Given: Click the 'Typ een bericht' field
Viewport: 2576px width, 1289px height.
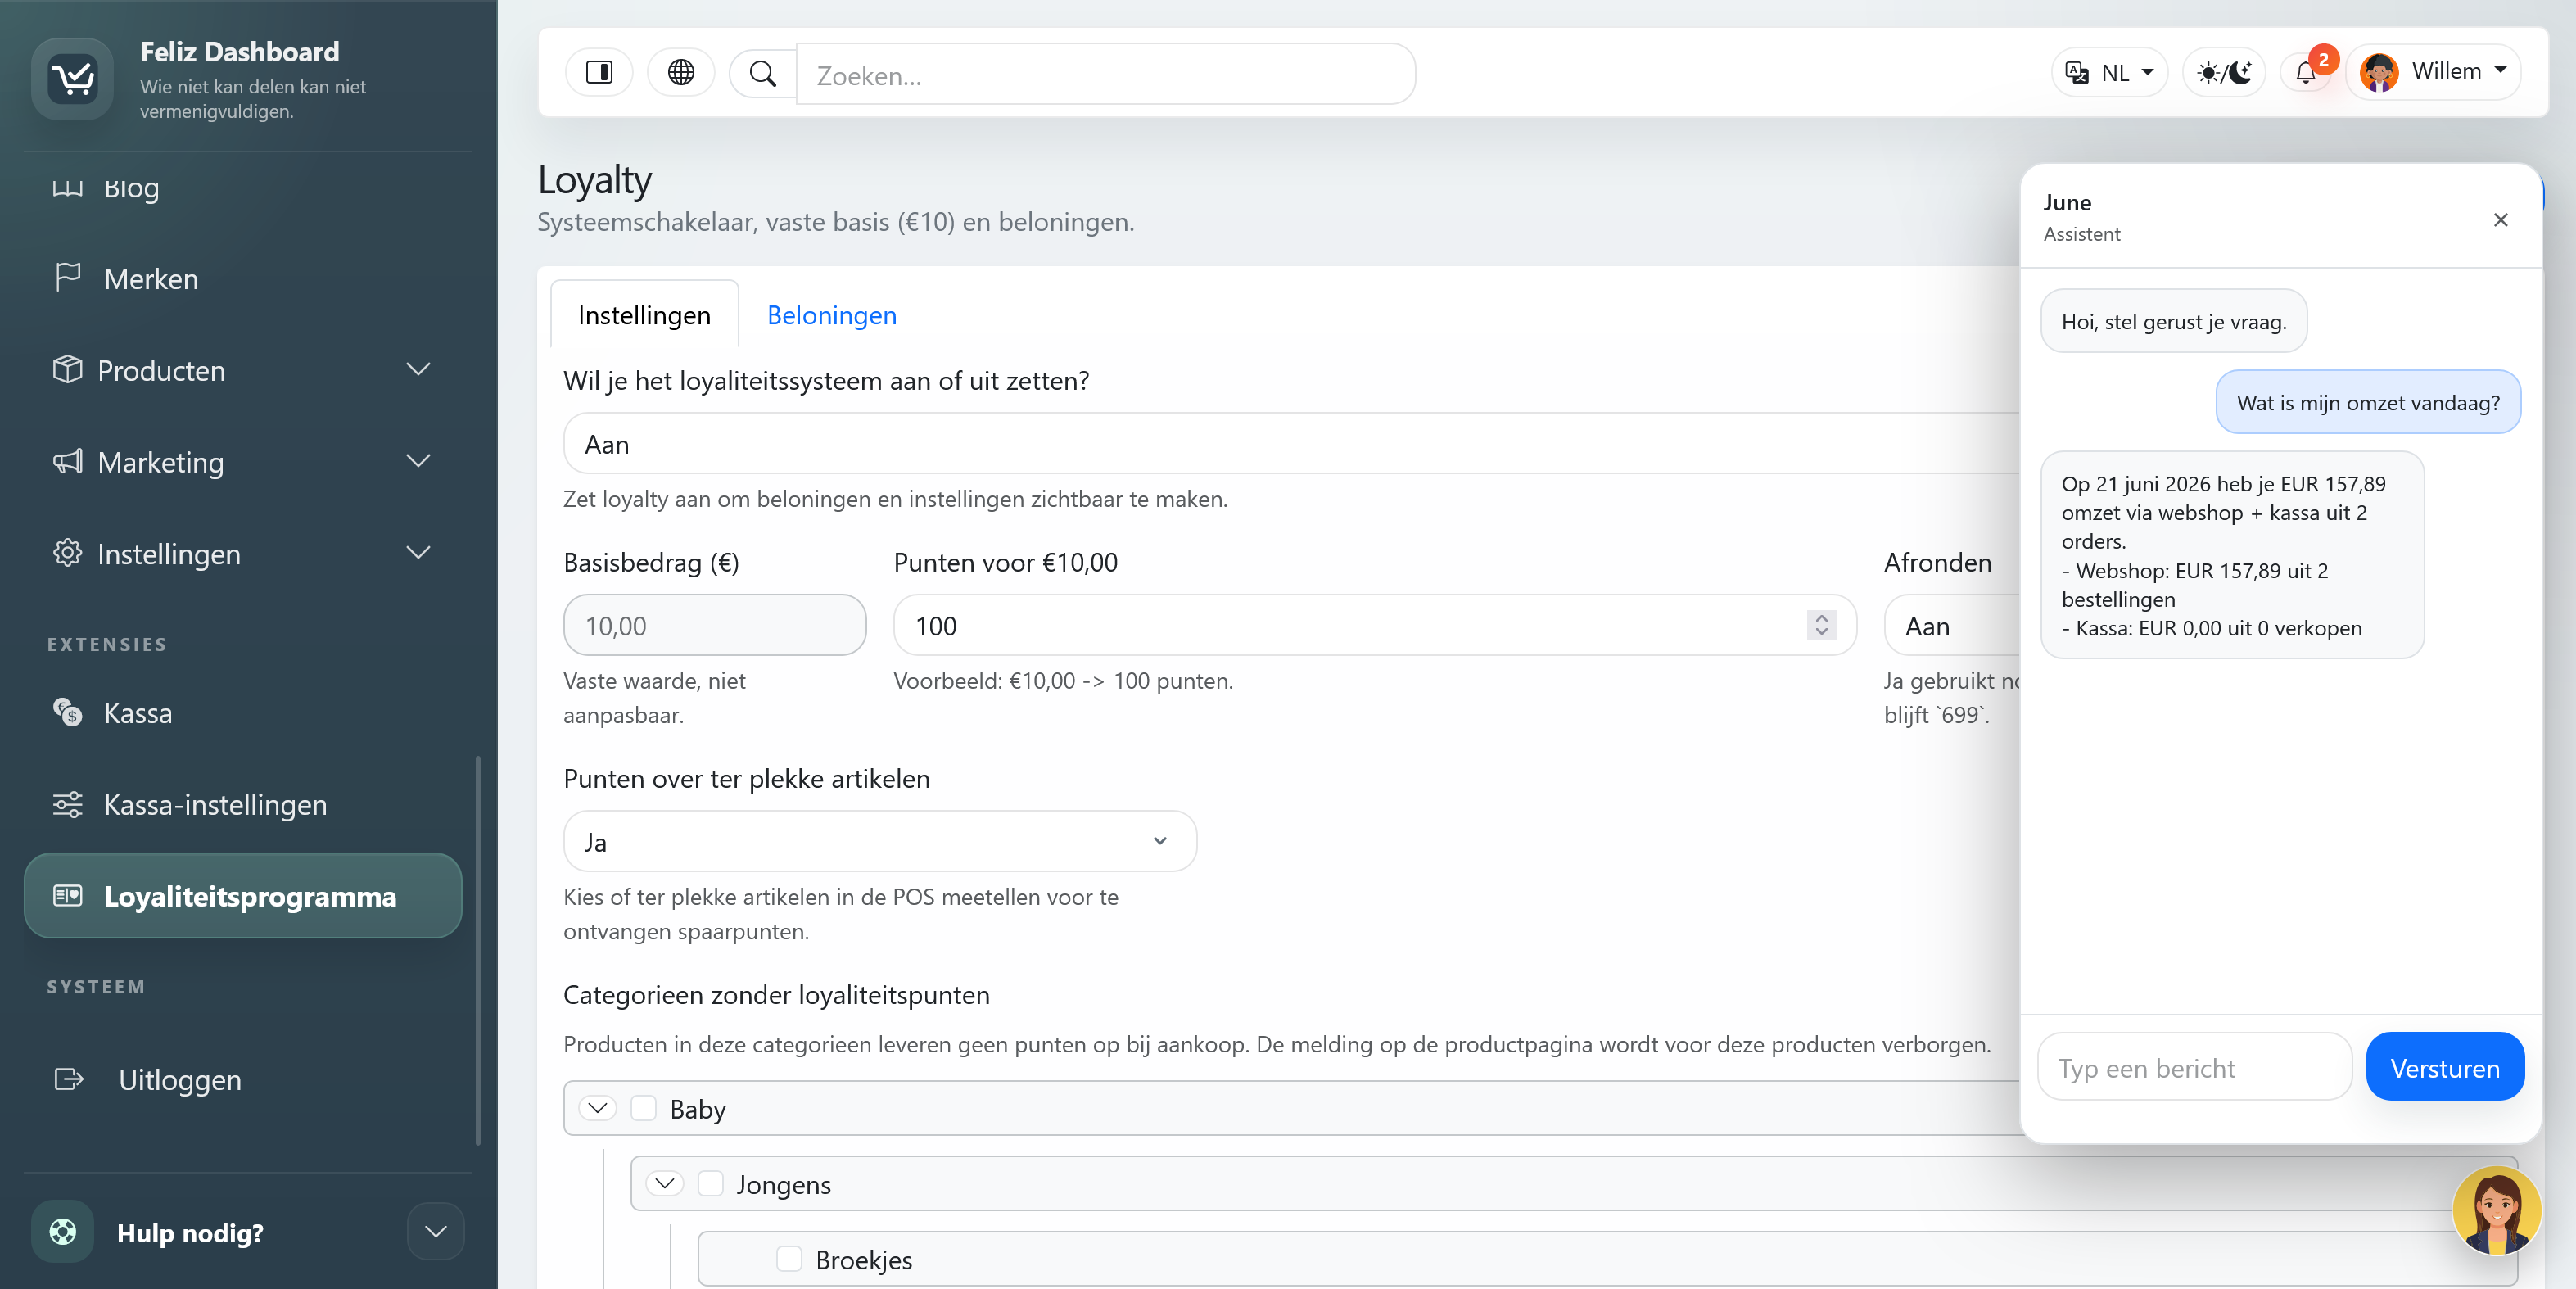Looking at the screenshot, I should [2194, 1067].
